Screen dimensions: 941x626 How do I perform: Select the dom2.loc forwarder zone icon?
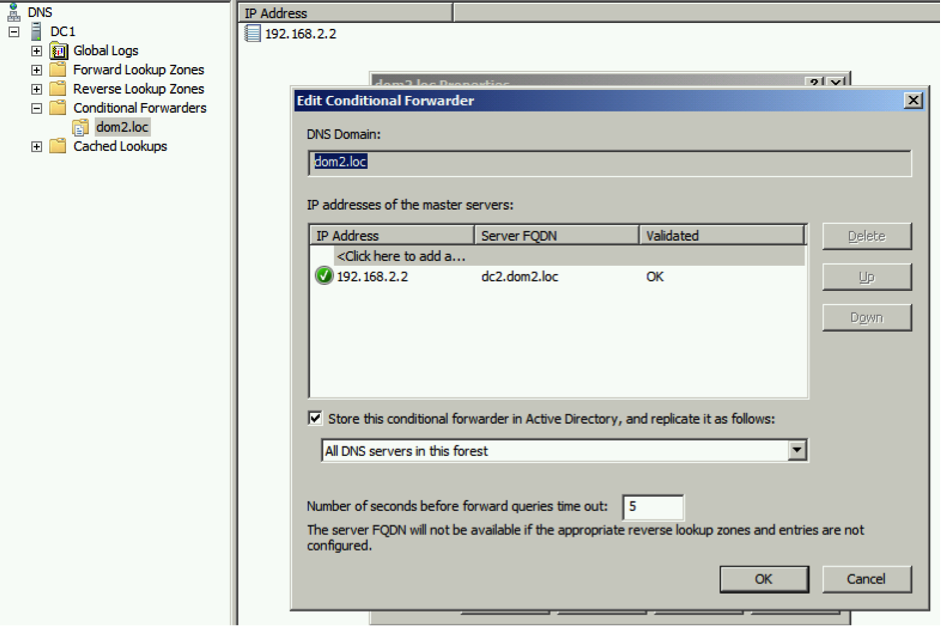(80, 127)
